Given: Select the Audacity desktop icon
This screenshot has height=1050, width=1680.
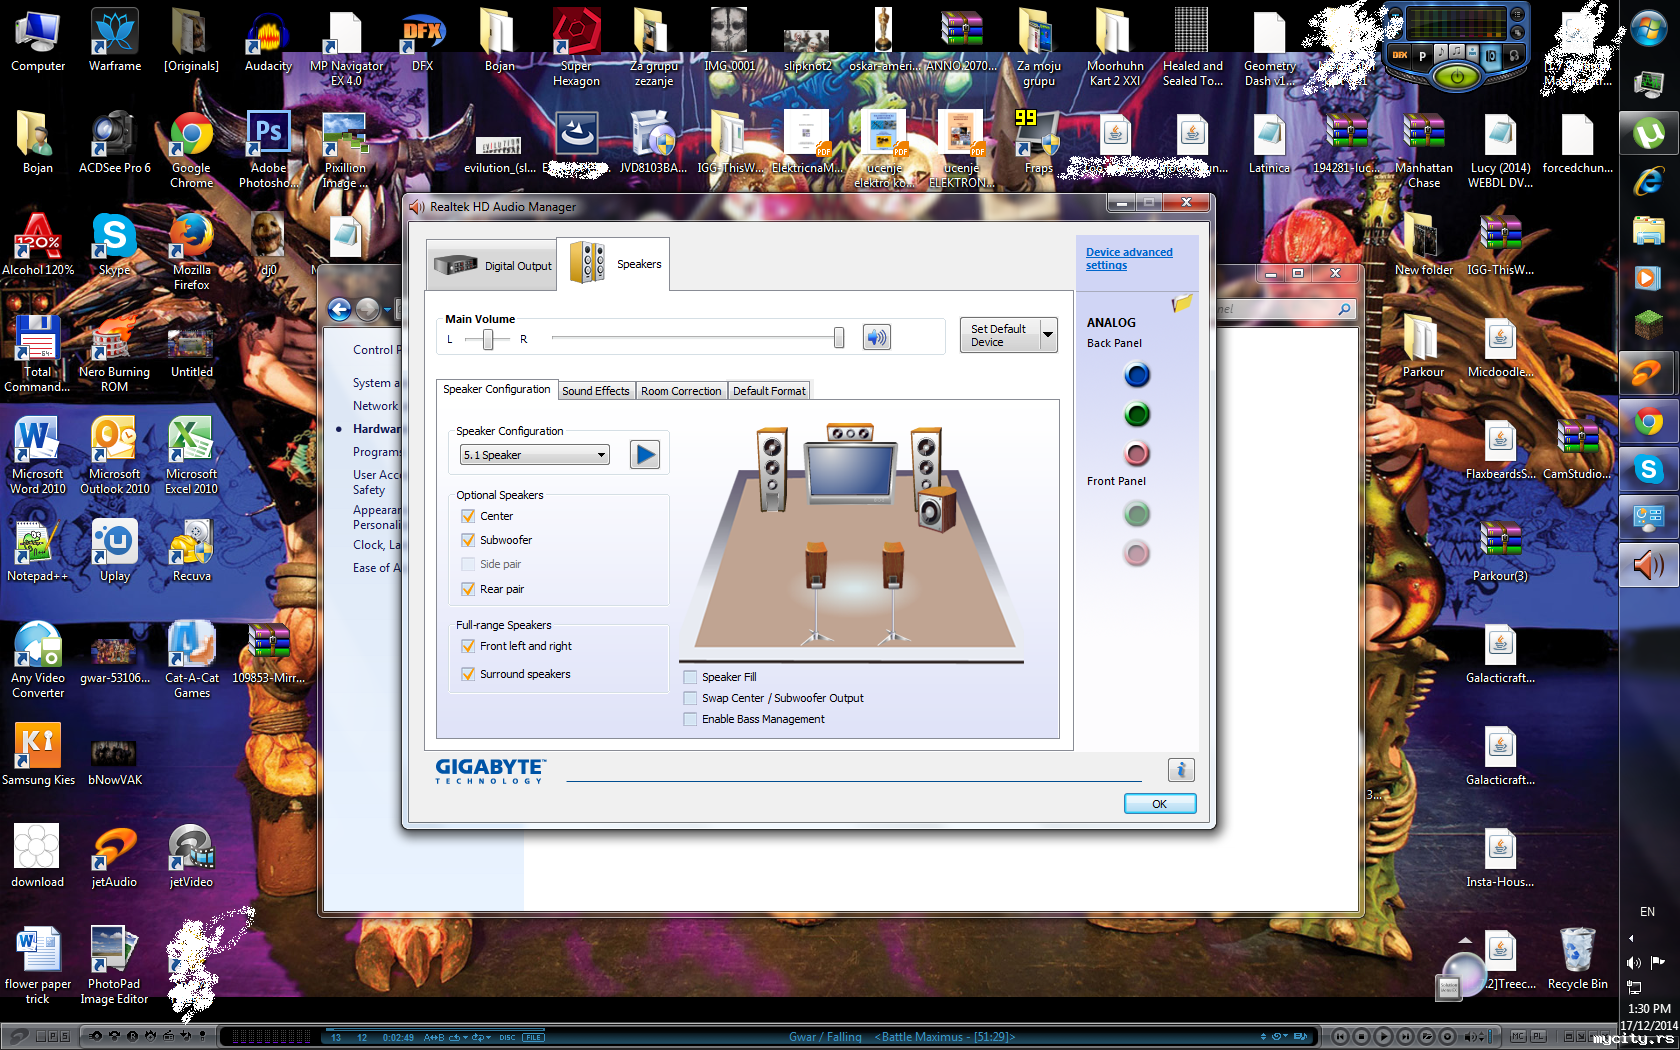Looking at the screenshot, I should 268,43.
